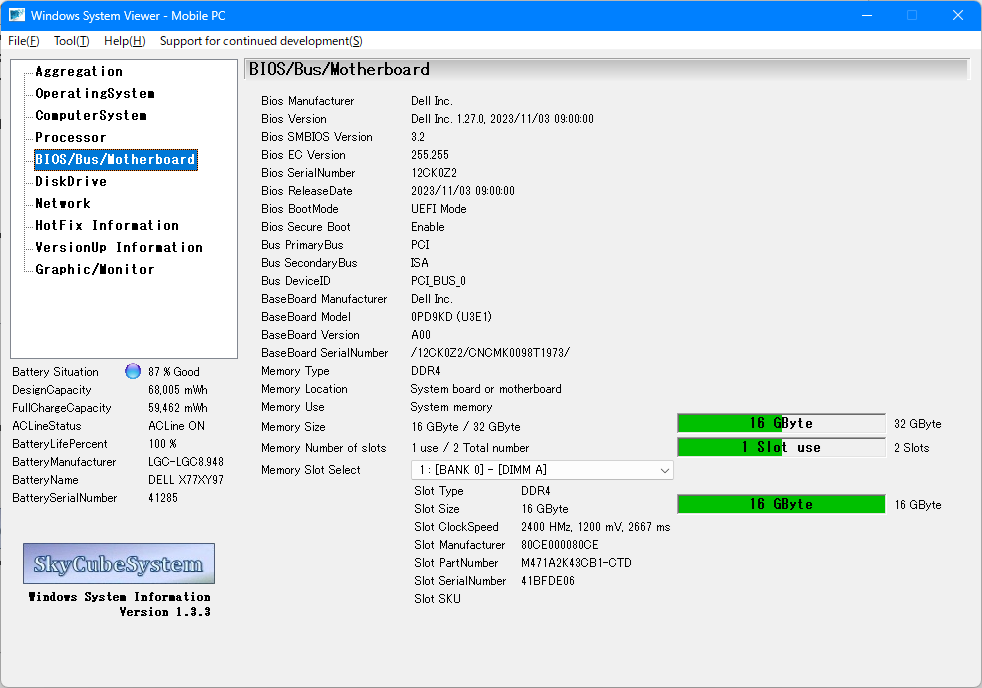
Task: Open HotFix Information page
Action: coord(107,226)
